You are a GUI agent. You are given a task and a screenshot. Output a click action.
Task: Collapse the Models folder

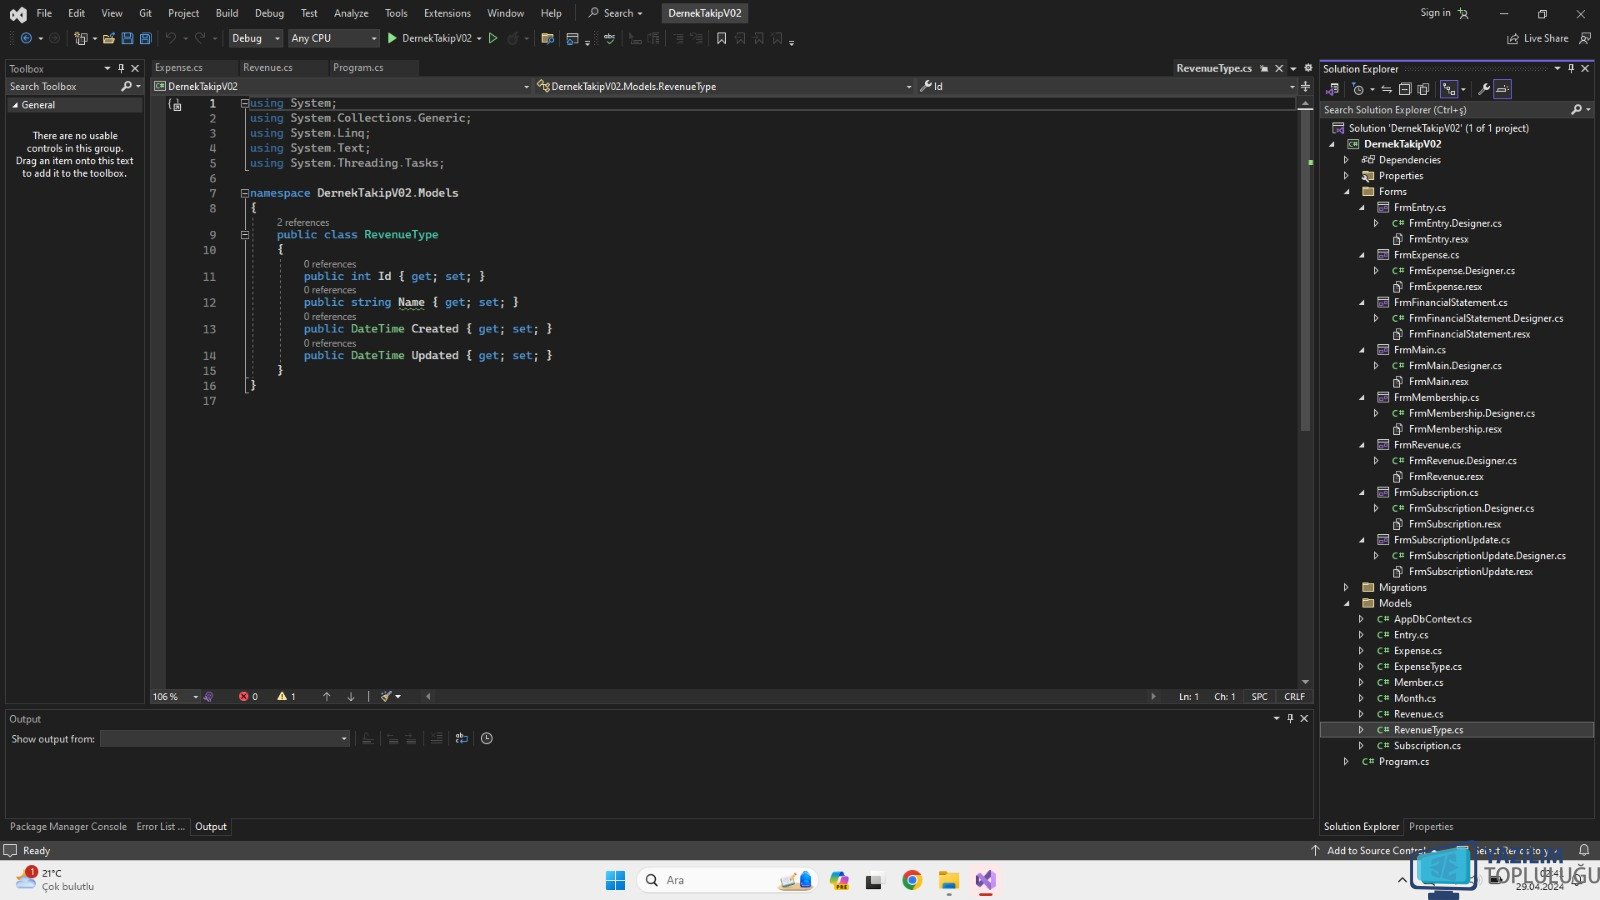tap(1346, 603)
